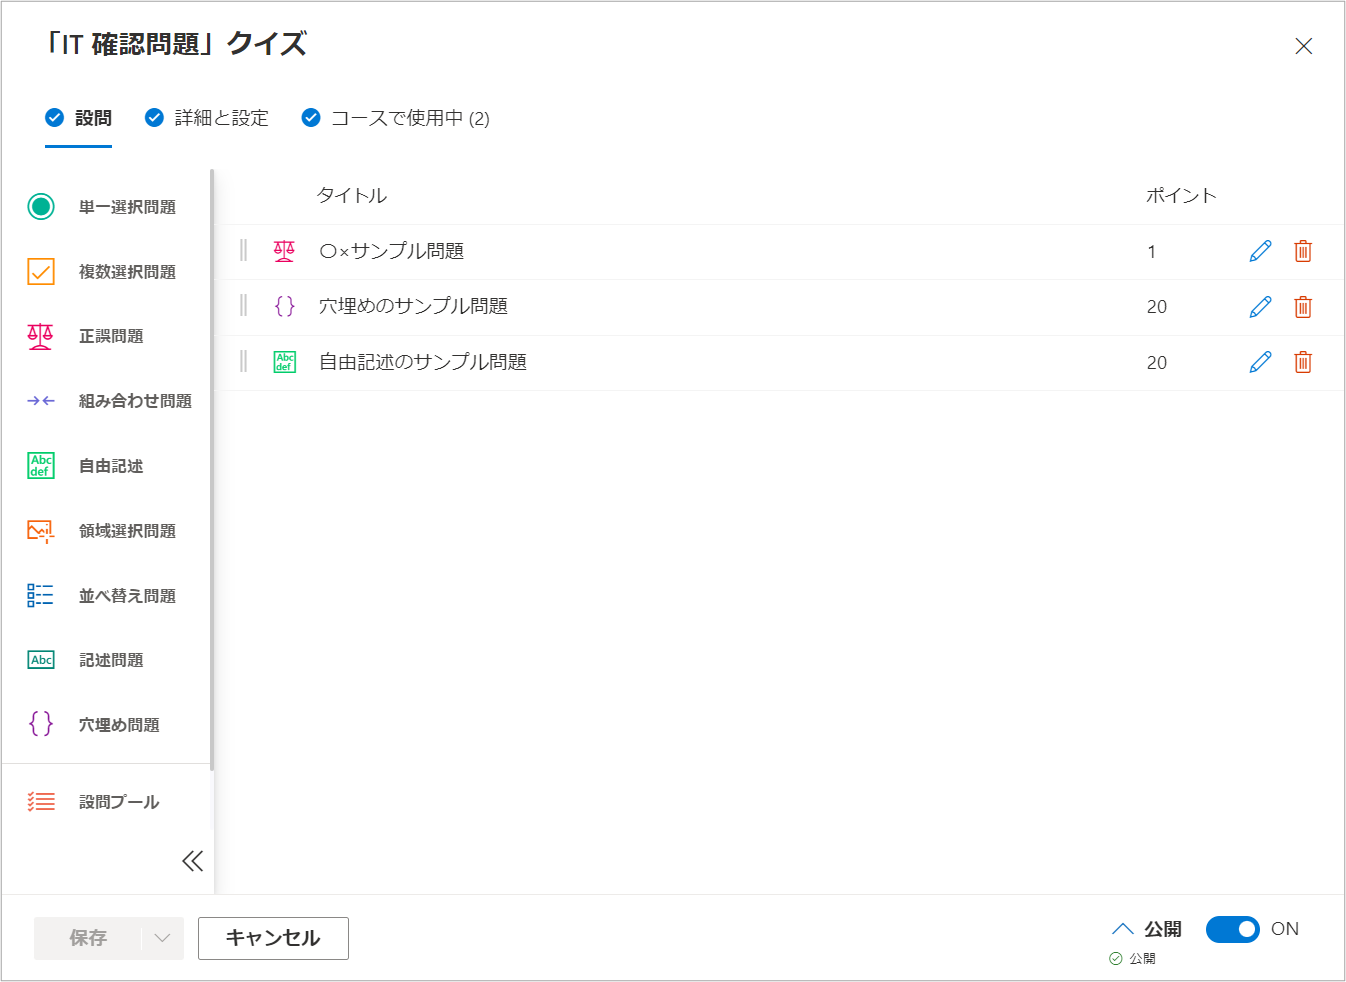Click the Abc icon of 自由記述のサンプル問題 row

(284, 362)
